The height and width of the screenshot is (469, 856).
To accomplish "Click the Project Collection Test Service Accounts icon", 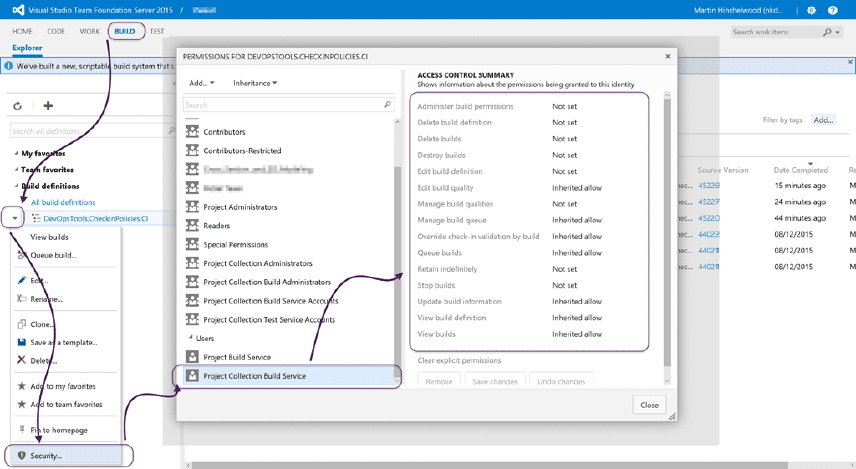I will pyautogui.click(x=192, y=319).
